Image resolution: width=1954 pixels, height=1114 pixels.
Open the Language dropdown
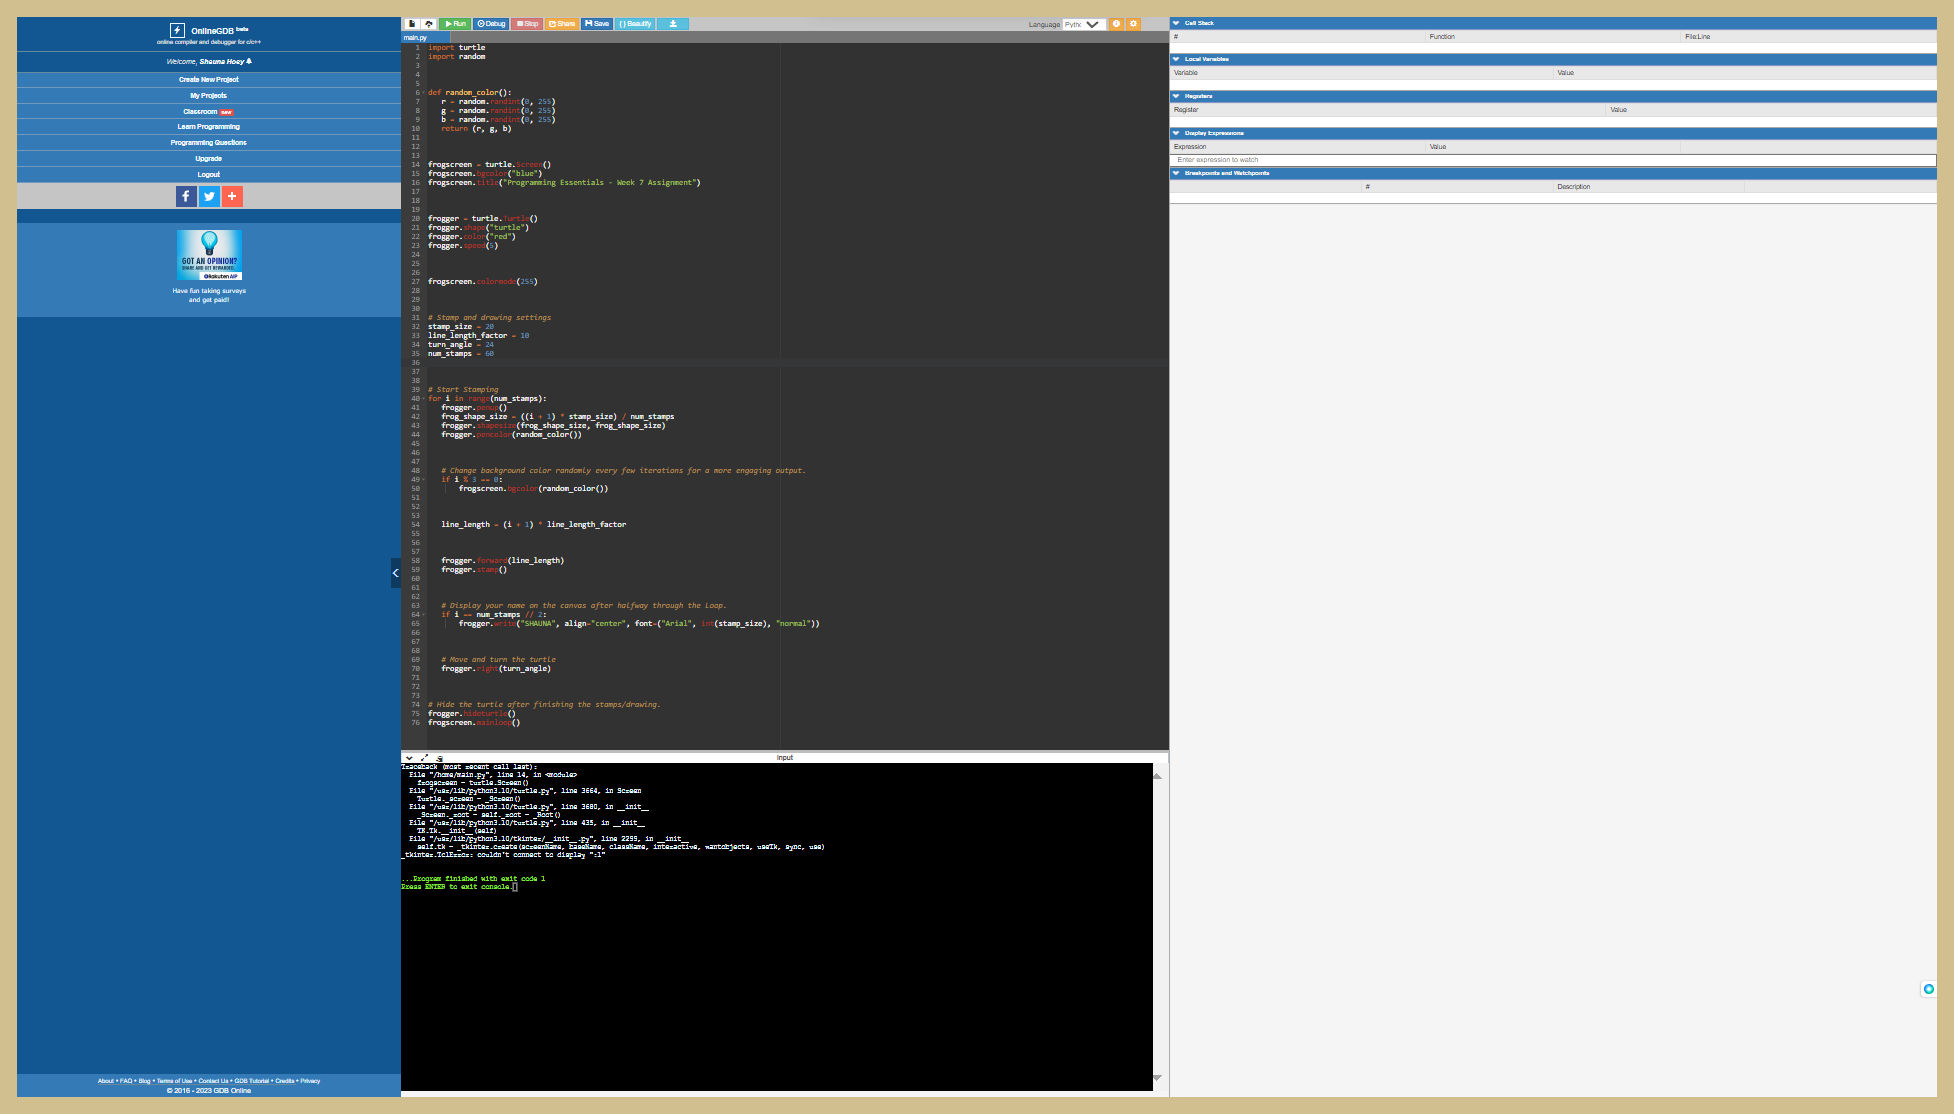[x=1084, y=24]
